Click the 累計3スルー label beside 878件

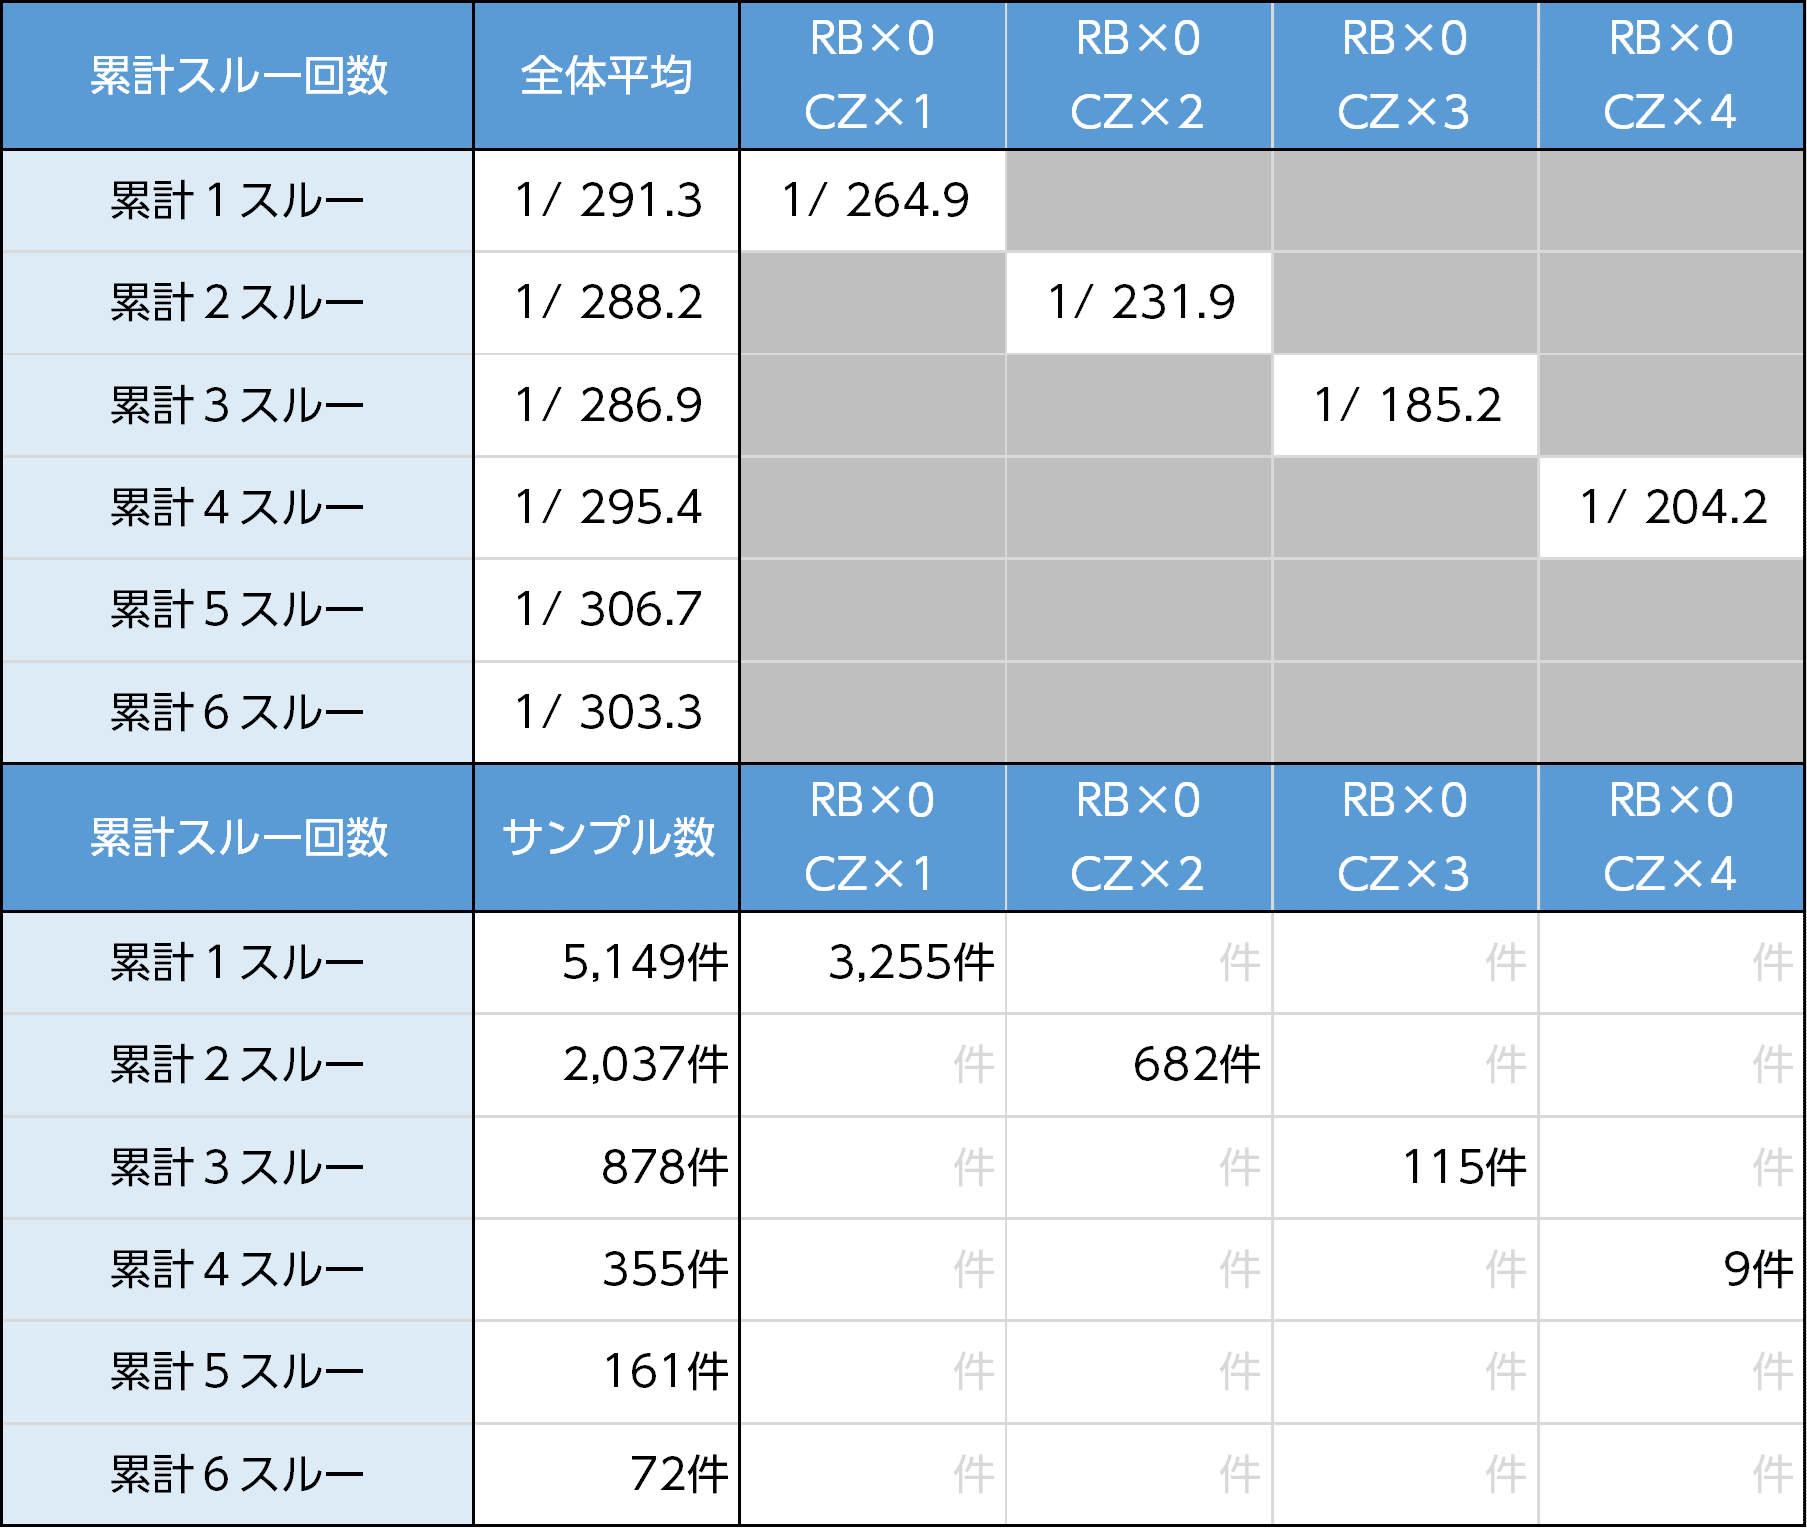click(x=238, y=1167)
